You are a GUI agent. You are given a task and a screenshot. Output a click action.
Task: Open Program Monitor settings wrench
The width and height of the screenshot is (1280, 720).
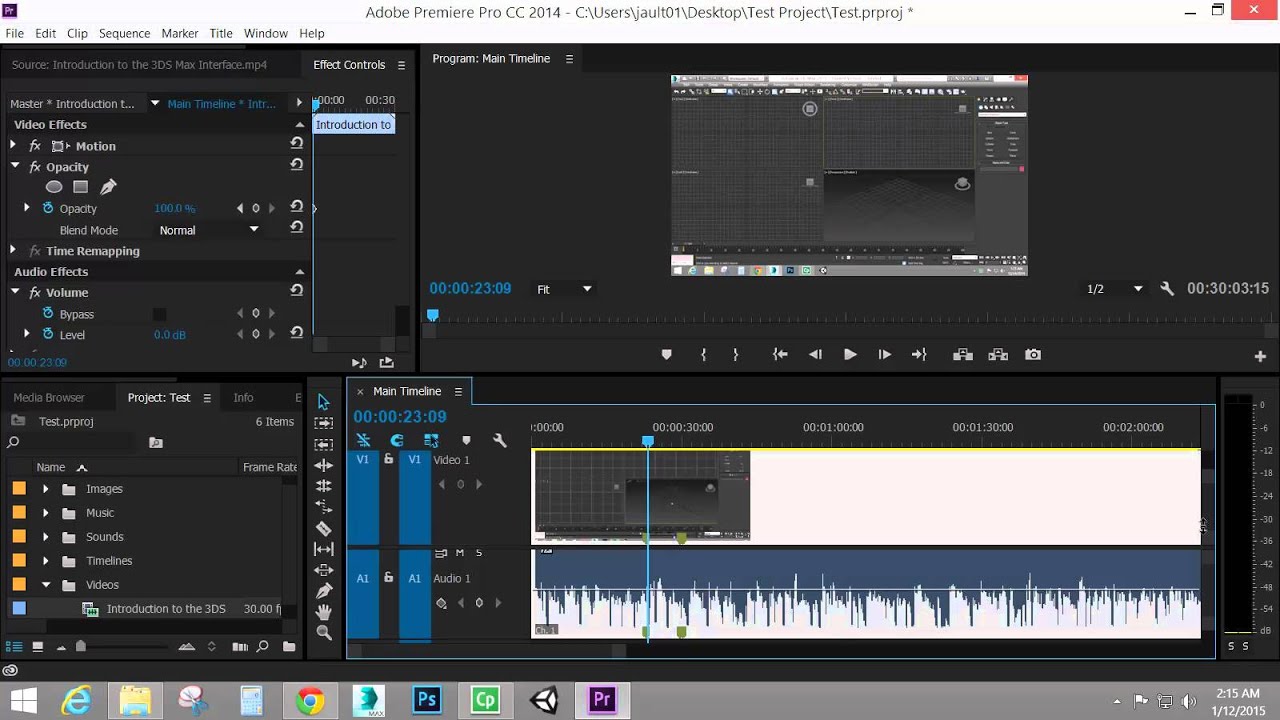pos(1166,289)
